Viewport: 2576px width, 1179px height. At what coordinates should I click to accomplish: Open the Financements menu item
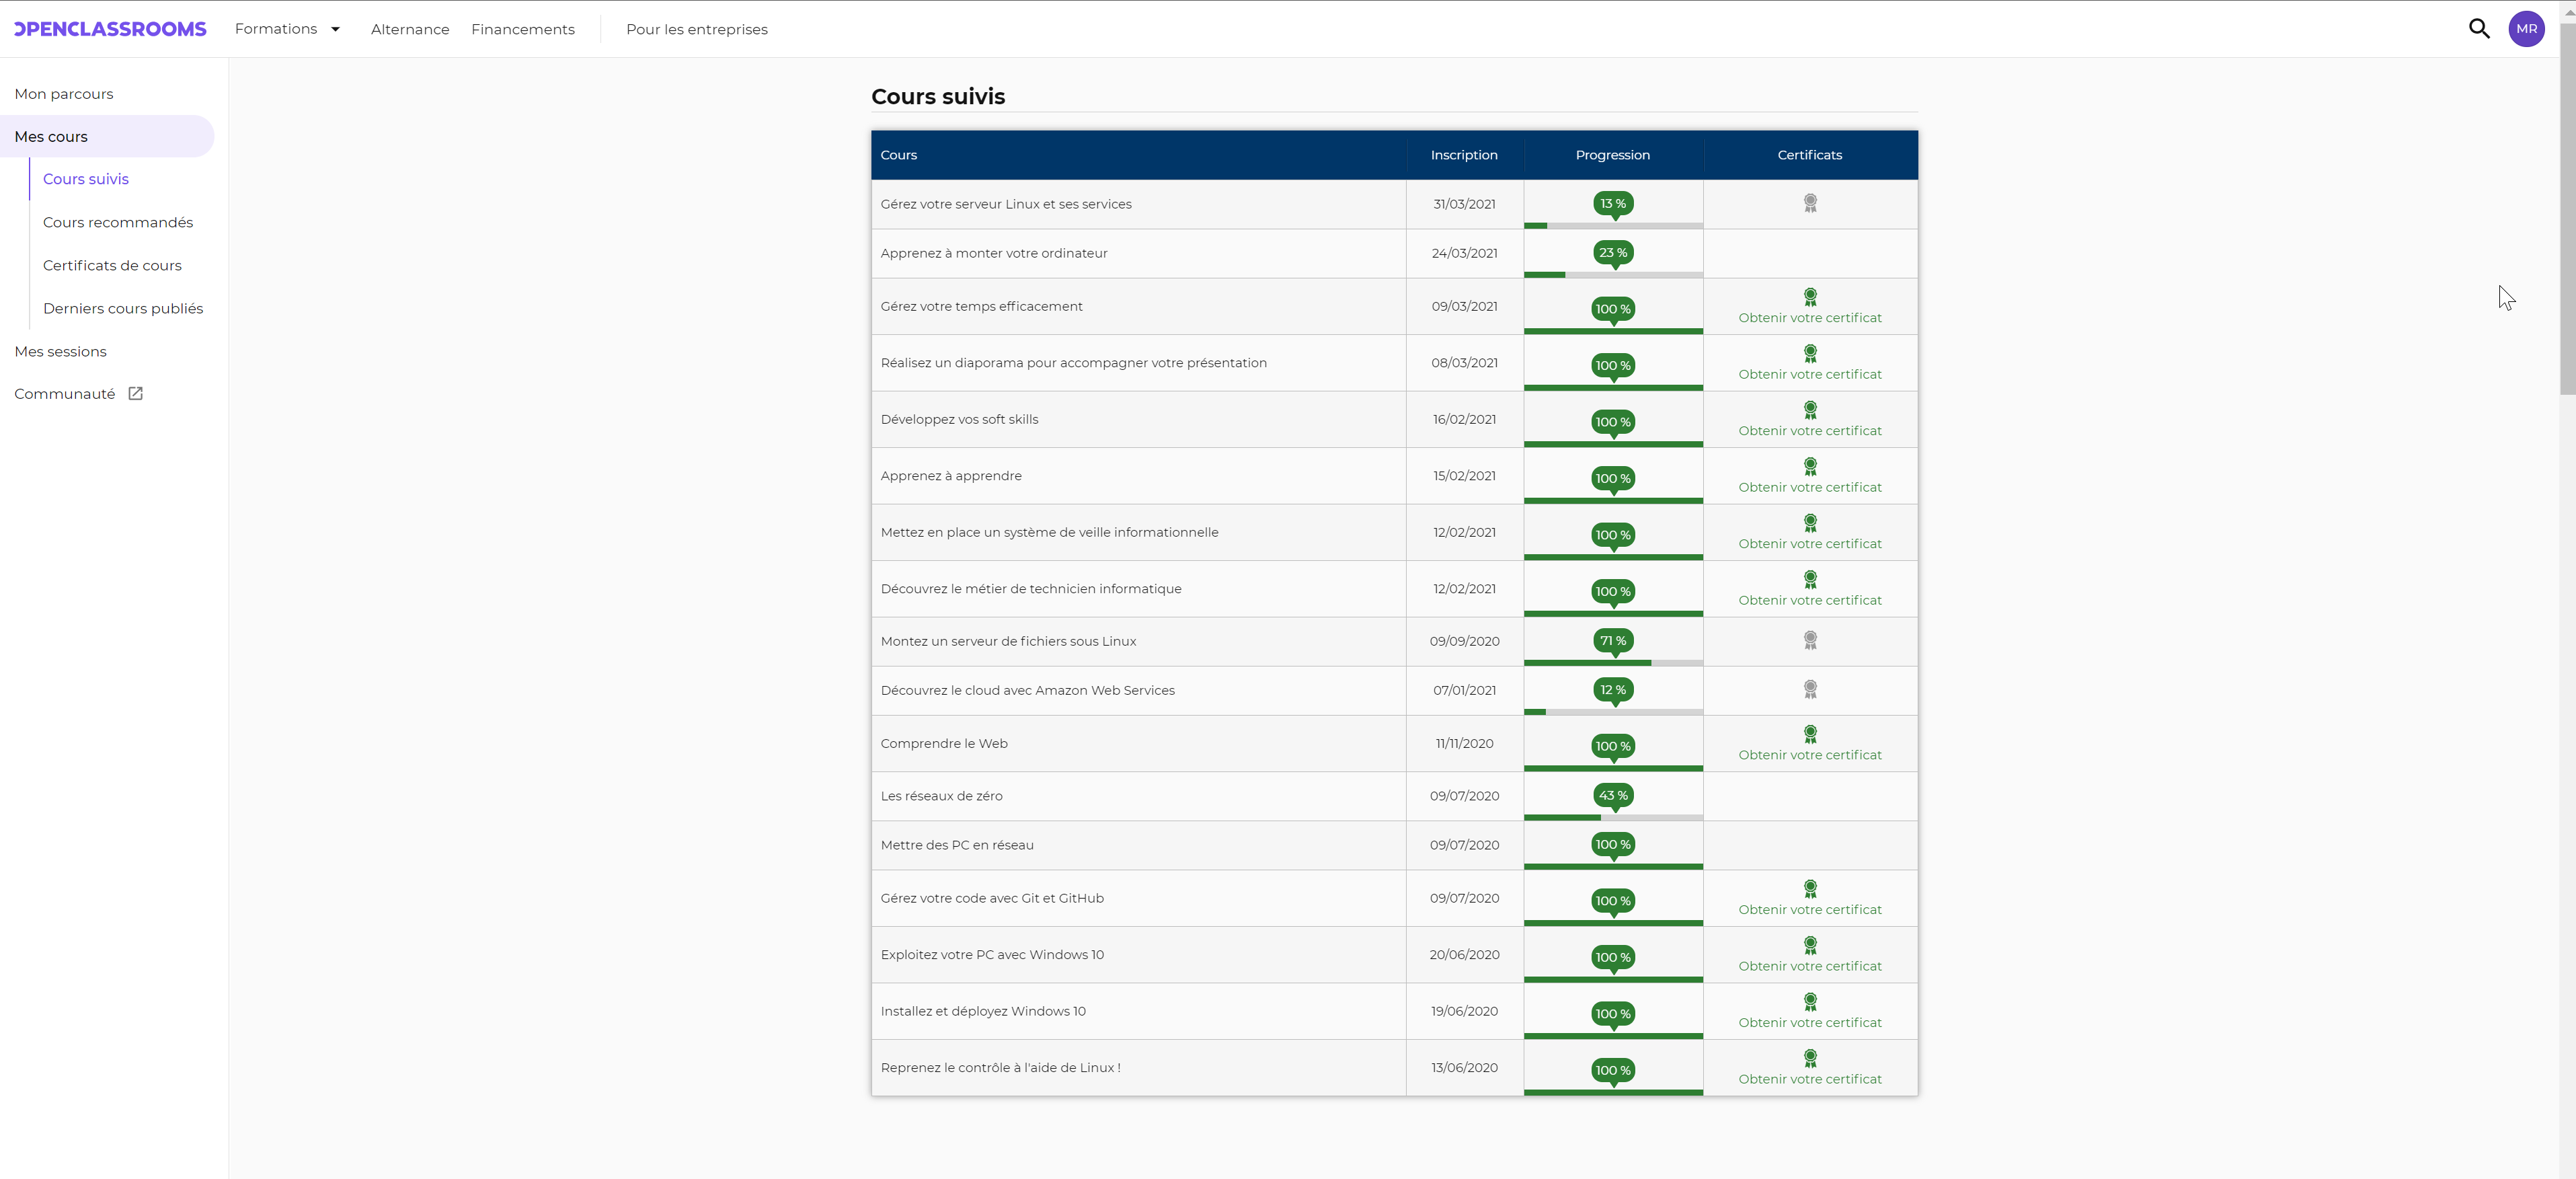coord(523,30)
